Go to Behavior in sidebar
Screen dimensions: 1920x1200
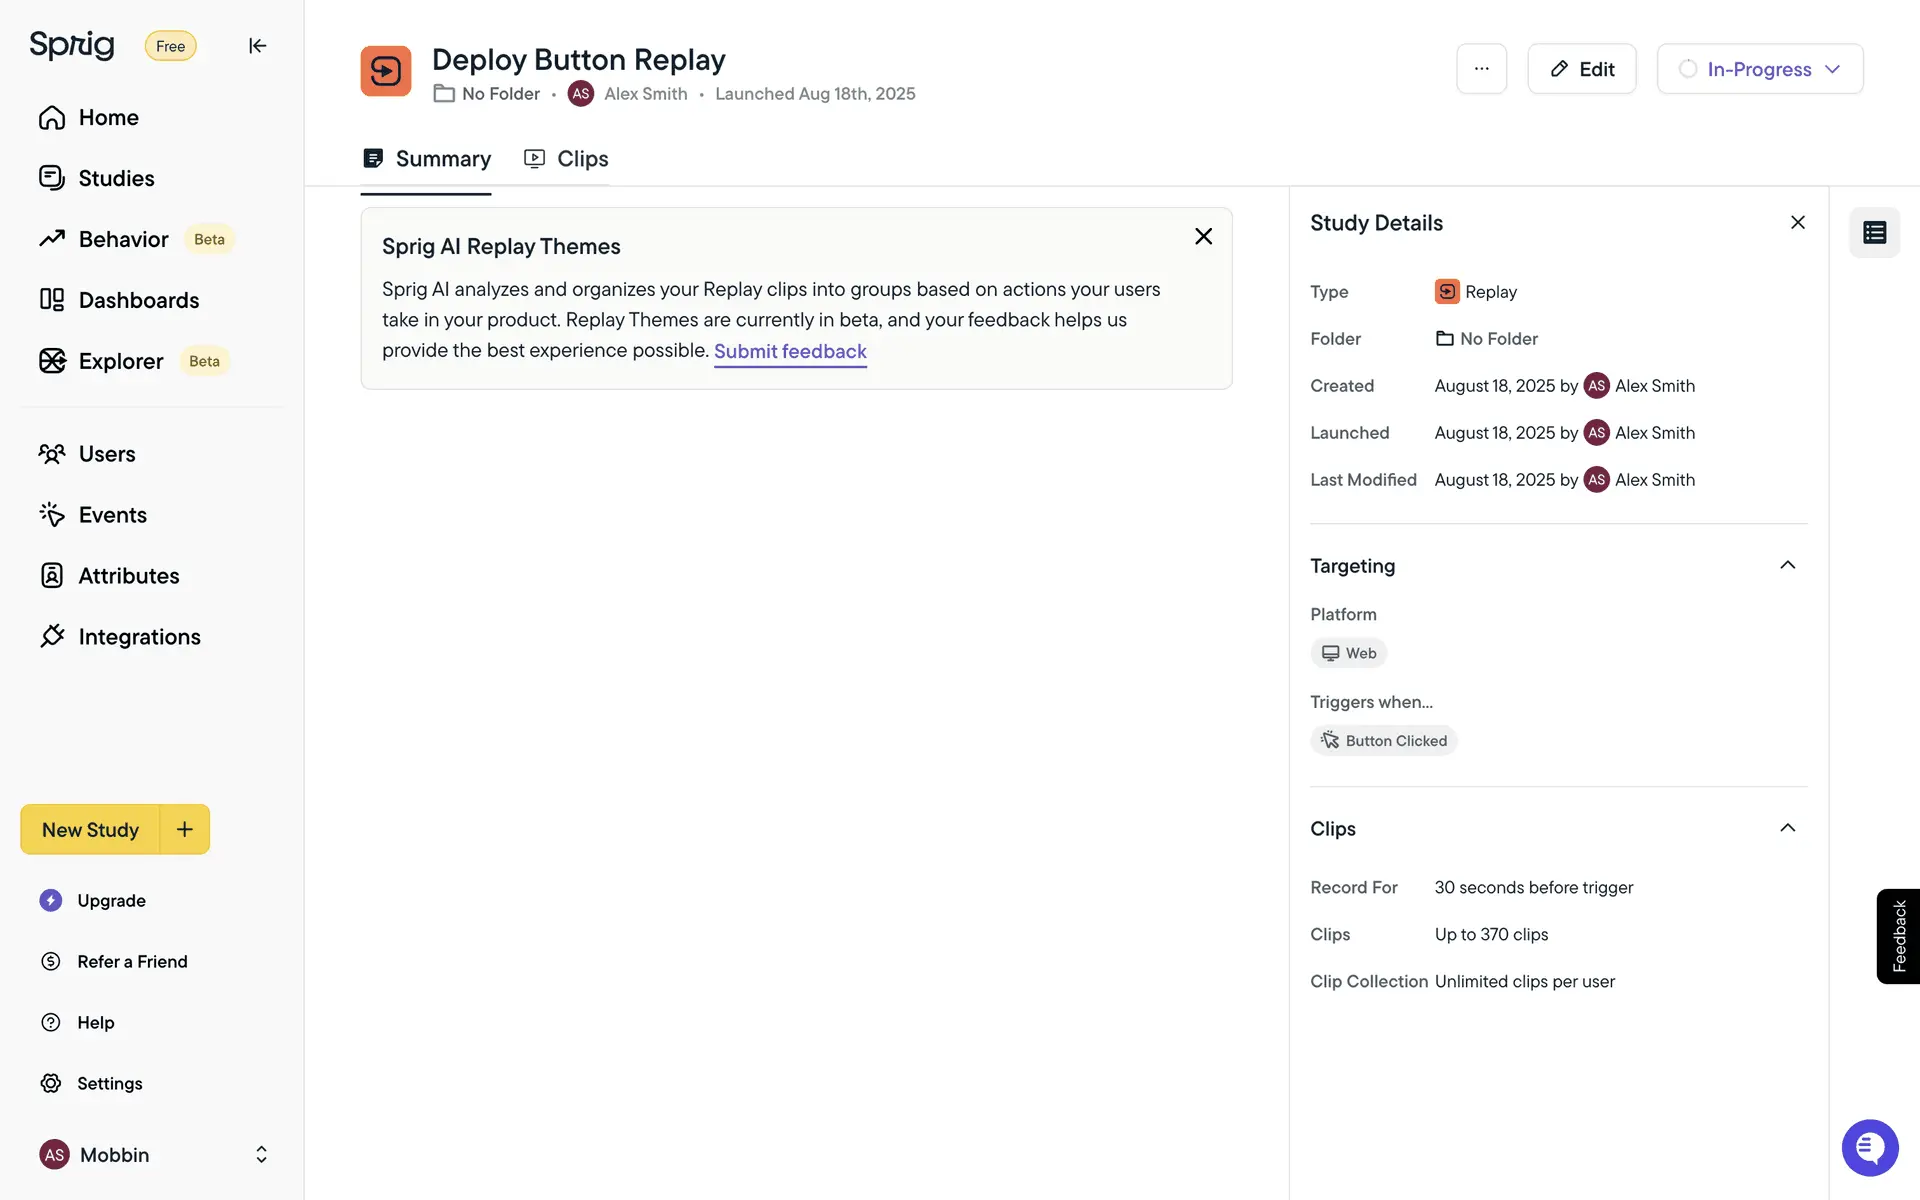[123, 239]
